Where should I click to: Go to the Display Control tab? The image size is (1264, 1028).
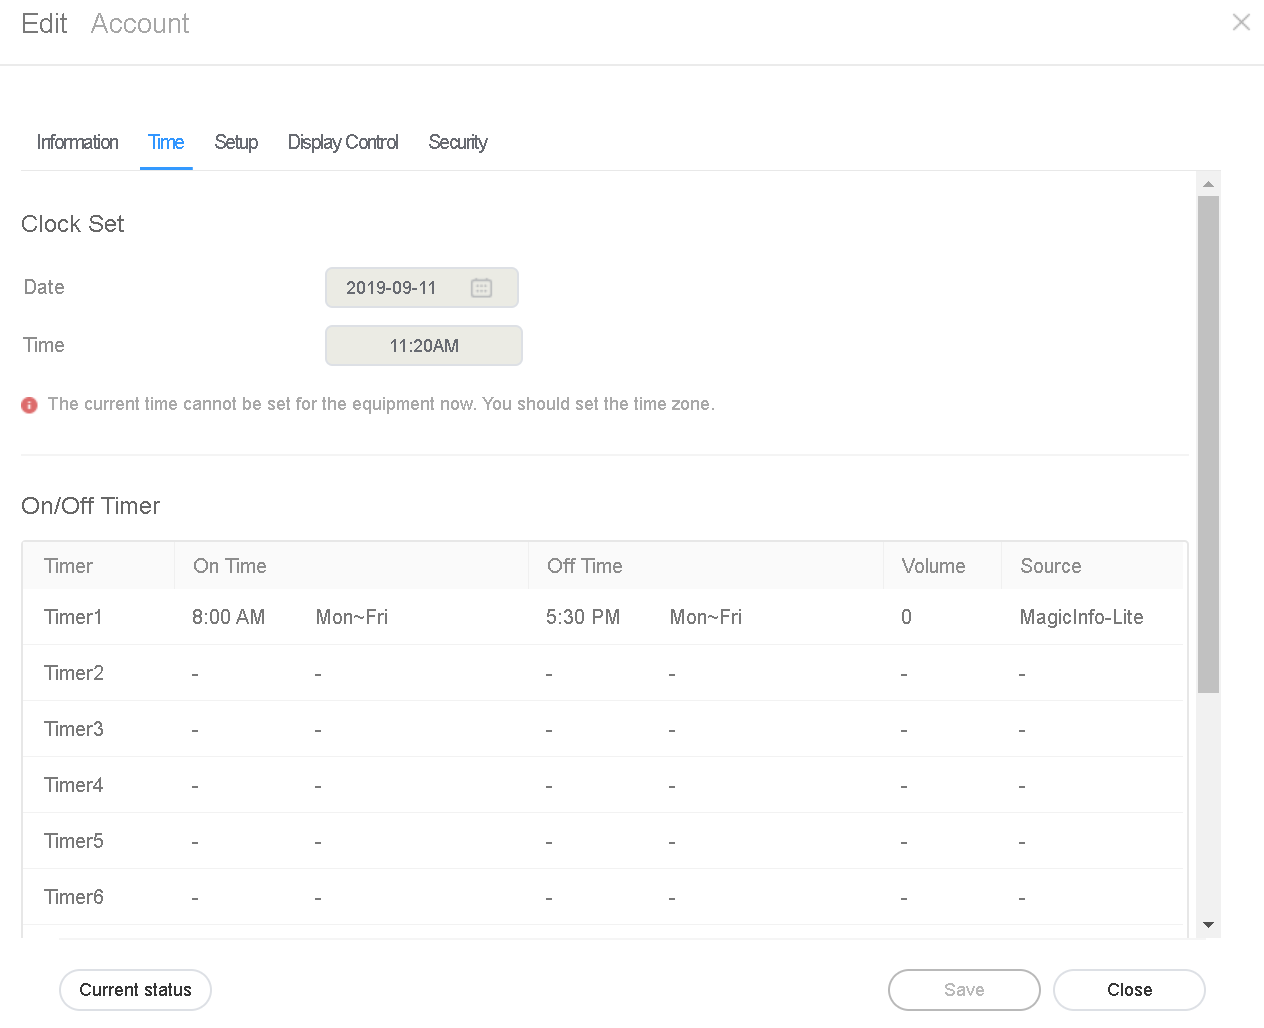(343, 142)
